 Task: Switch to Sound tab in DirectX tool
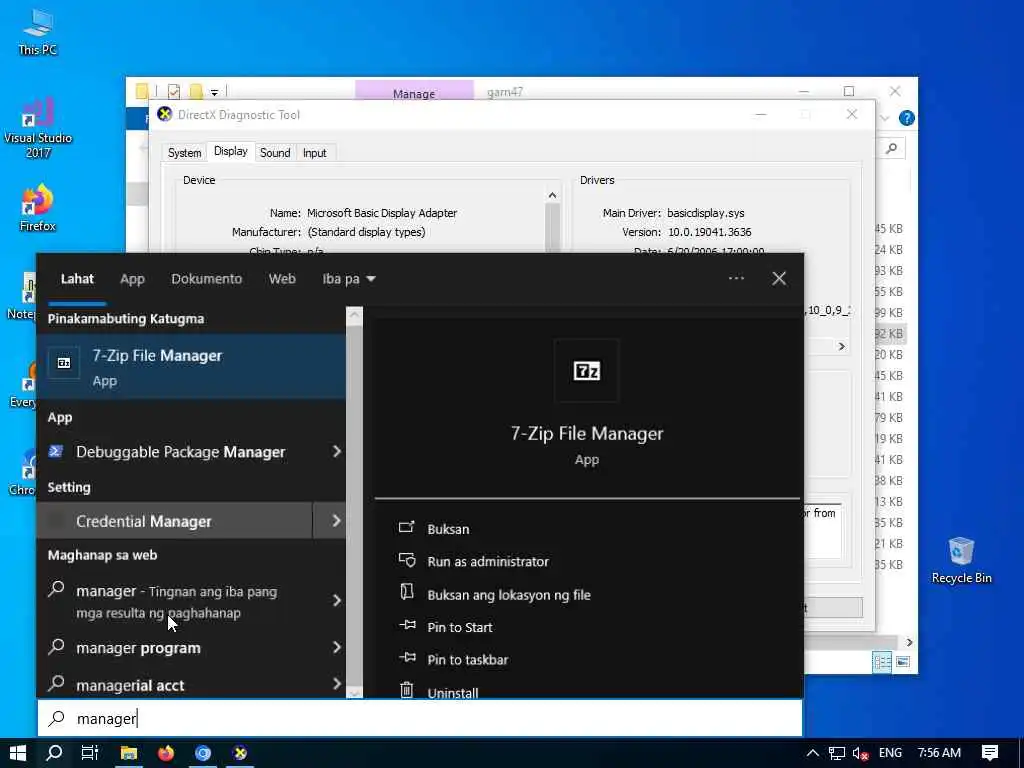[275, 153]
